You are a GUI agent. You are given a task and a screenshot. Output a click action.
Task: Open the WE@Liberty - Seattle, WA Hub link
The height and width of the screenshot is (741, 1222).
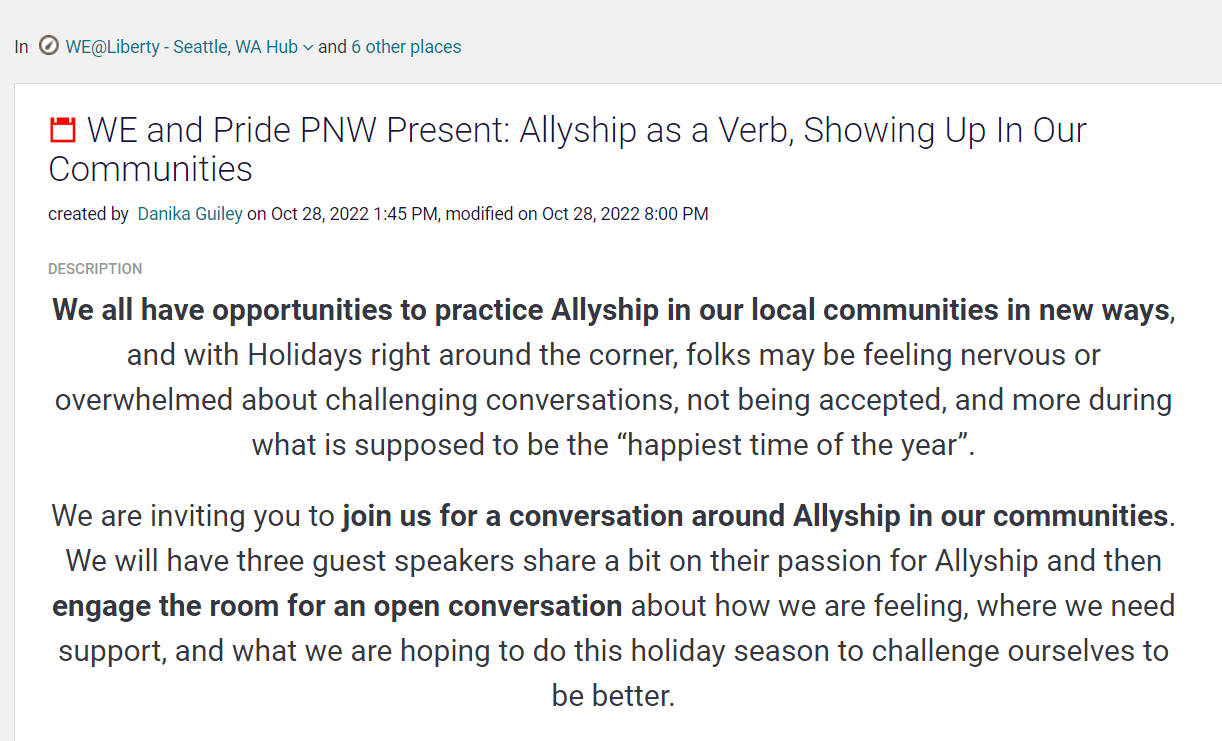coord(182,47)
